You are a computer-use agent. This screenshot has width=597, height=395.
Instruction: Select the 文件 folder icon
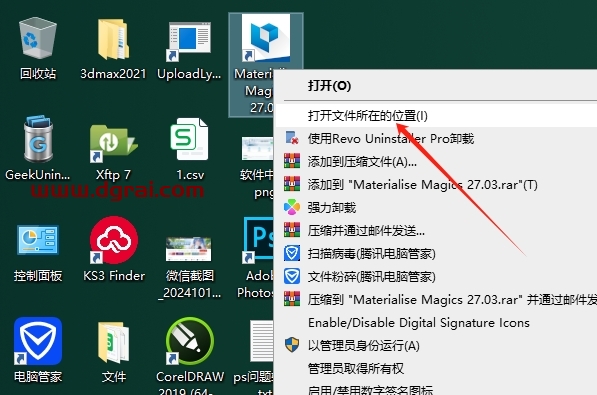tap(113, 342)
